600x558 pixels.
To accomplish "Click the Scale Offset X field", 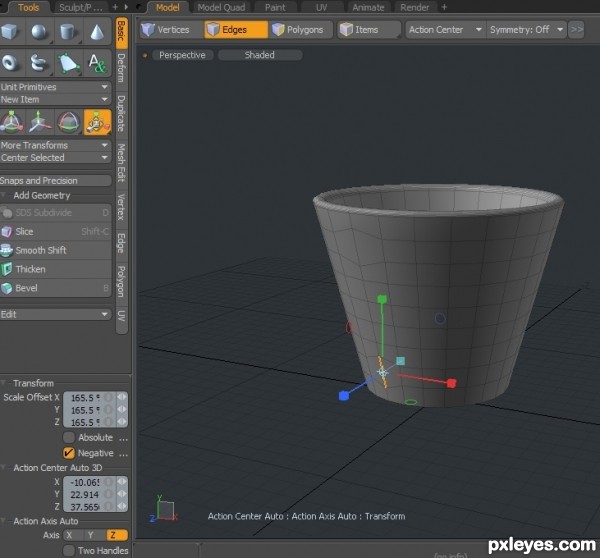I will pos(90,398).
